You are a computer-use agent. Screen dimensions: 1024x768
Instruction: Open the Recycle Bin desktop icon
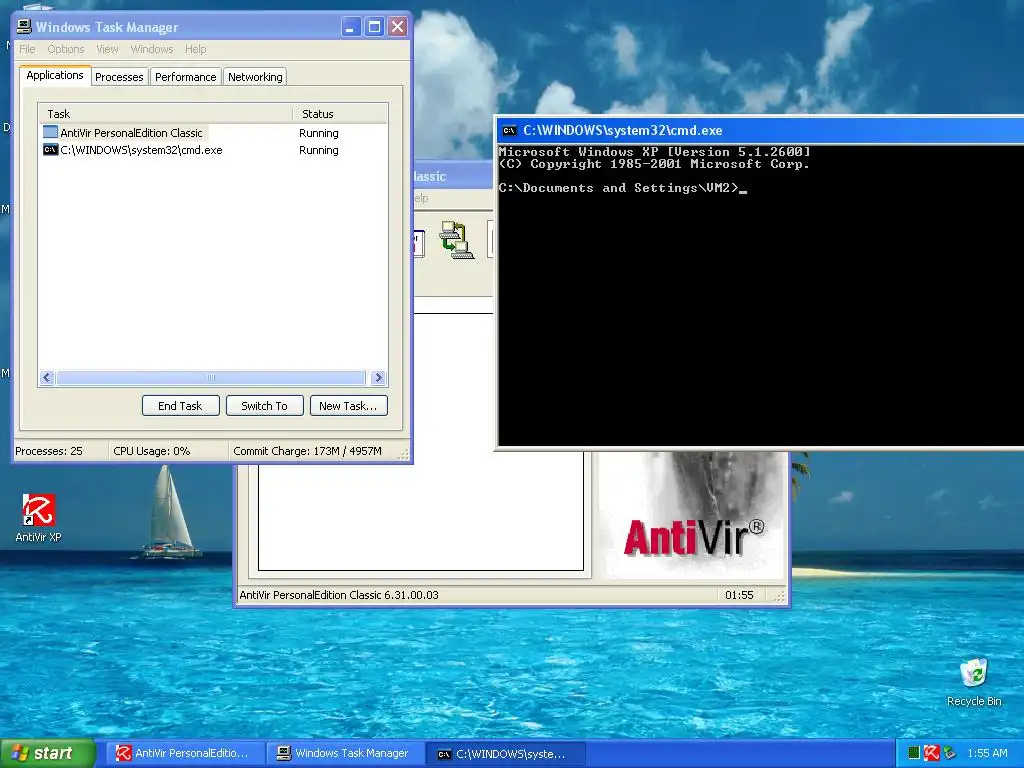pyautogui.click(x=974, y=682)
